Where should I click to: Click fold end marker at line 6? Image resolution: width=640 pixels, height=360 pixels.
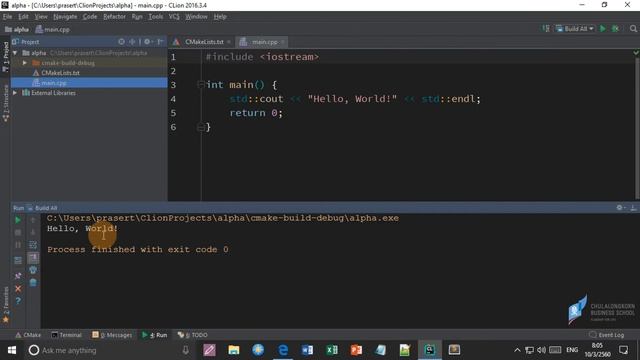[200, 127]
